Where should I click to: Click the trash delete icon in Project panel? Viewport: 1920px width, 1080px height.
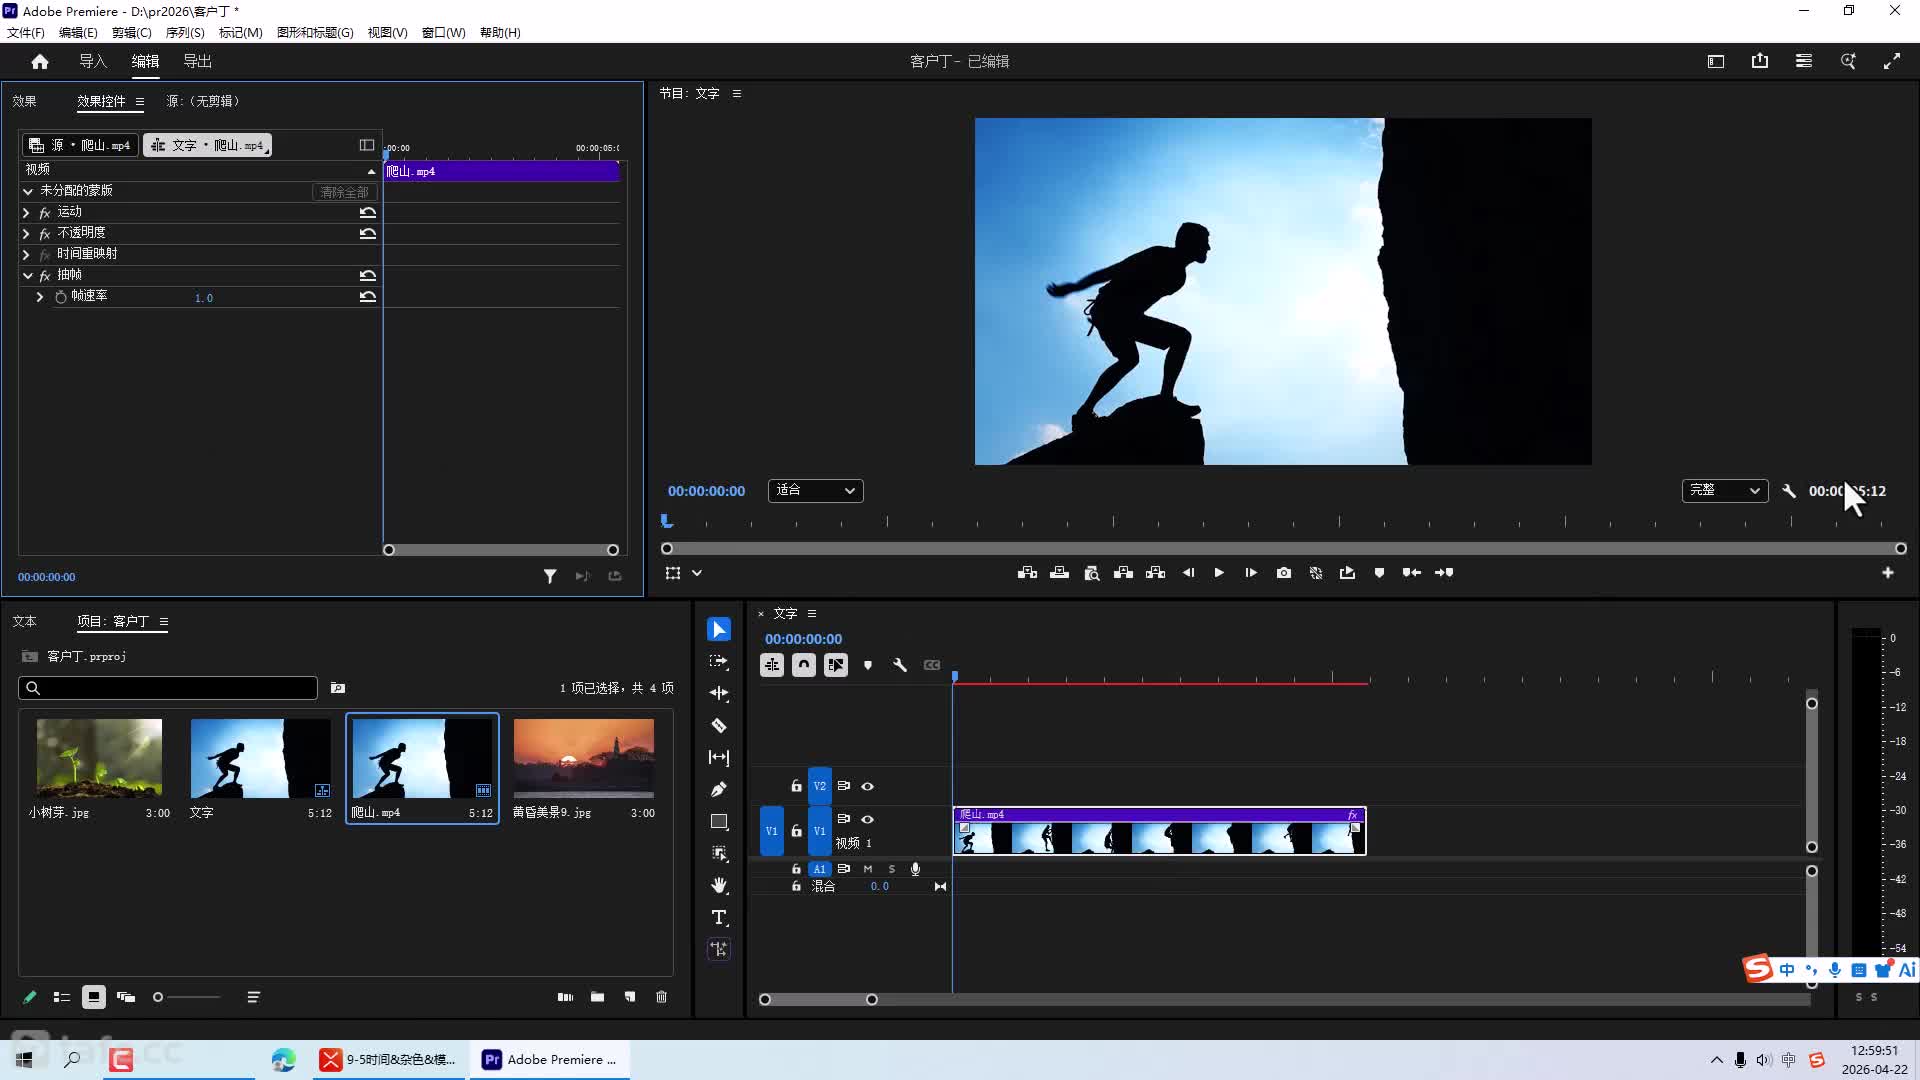point(662,997)
